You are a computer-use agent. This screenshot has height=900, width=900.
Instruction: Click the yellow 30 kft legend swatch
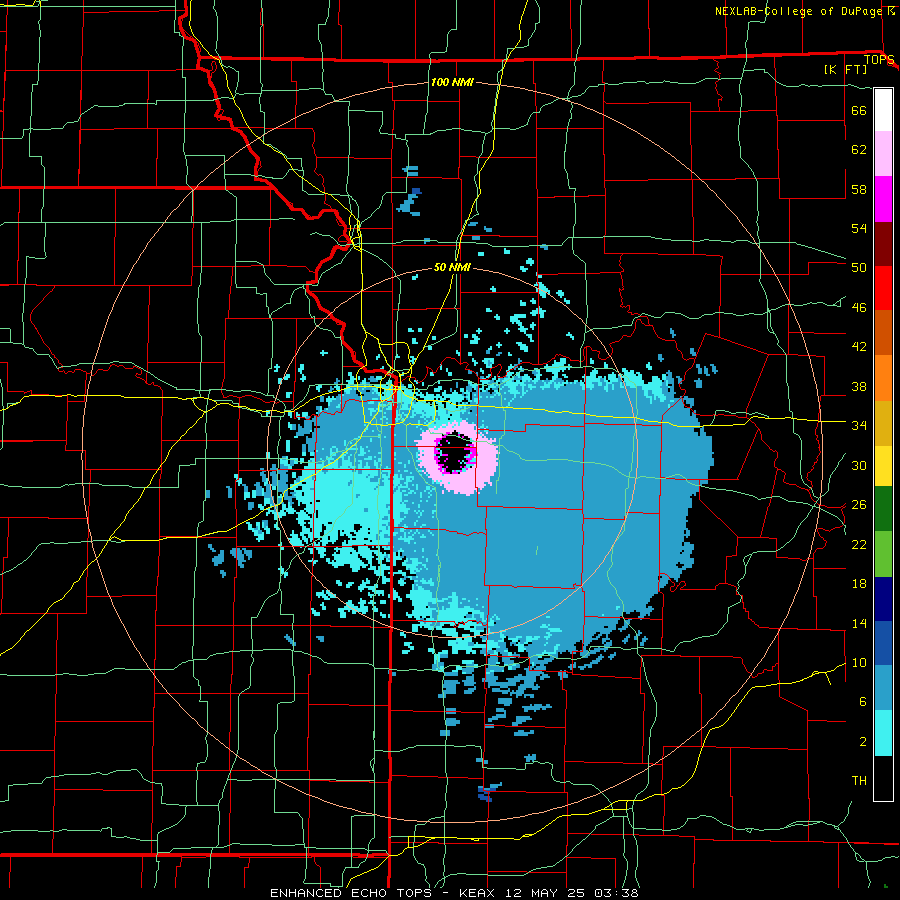883,466
